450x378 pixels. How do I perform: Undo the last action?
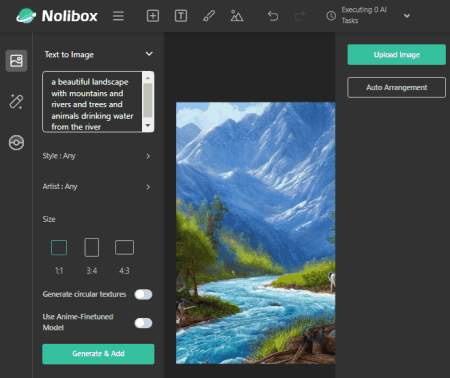click(x=273, y=16)
